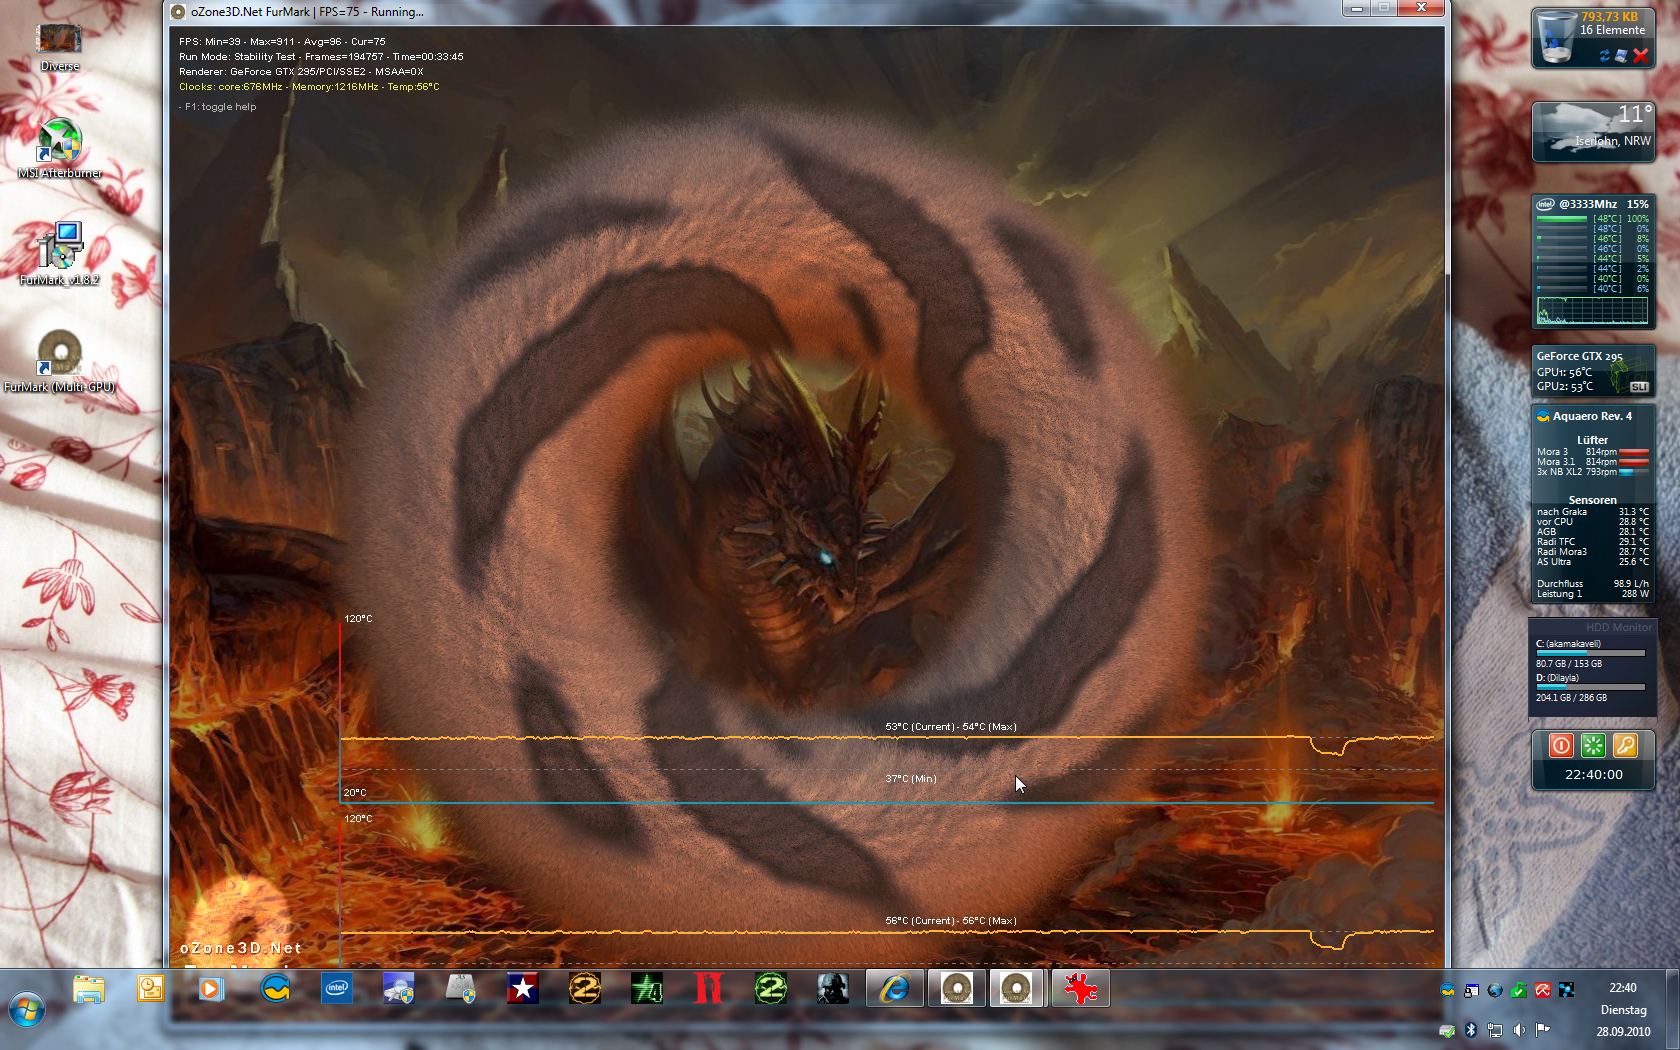The width and height of the screenshot is (1680, 1050).
Task: Click the SLI badge in GeForce GTX 295 gadget
Action: [x=1639, y=386]
